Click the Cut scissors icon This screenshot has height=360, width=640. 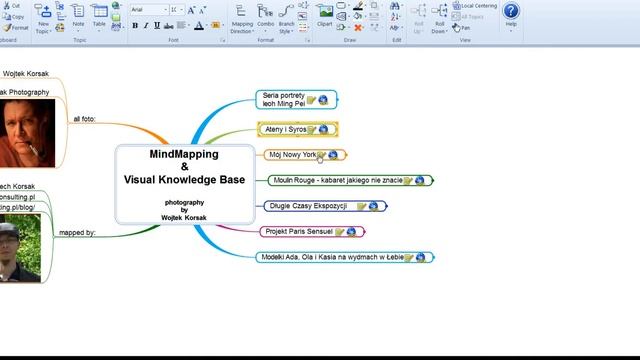7,6
